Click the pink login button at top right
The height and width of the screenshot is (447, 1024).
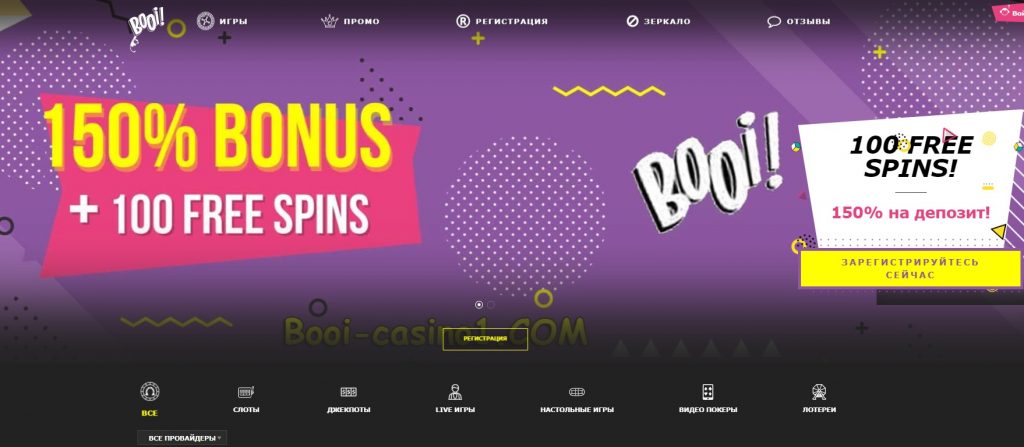coord(1010,13)
